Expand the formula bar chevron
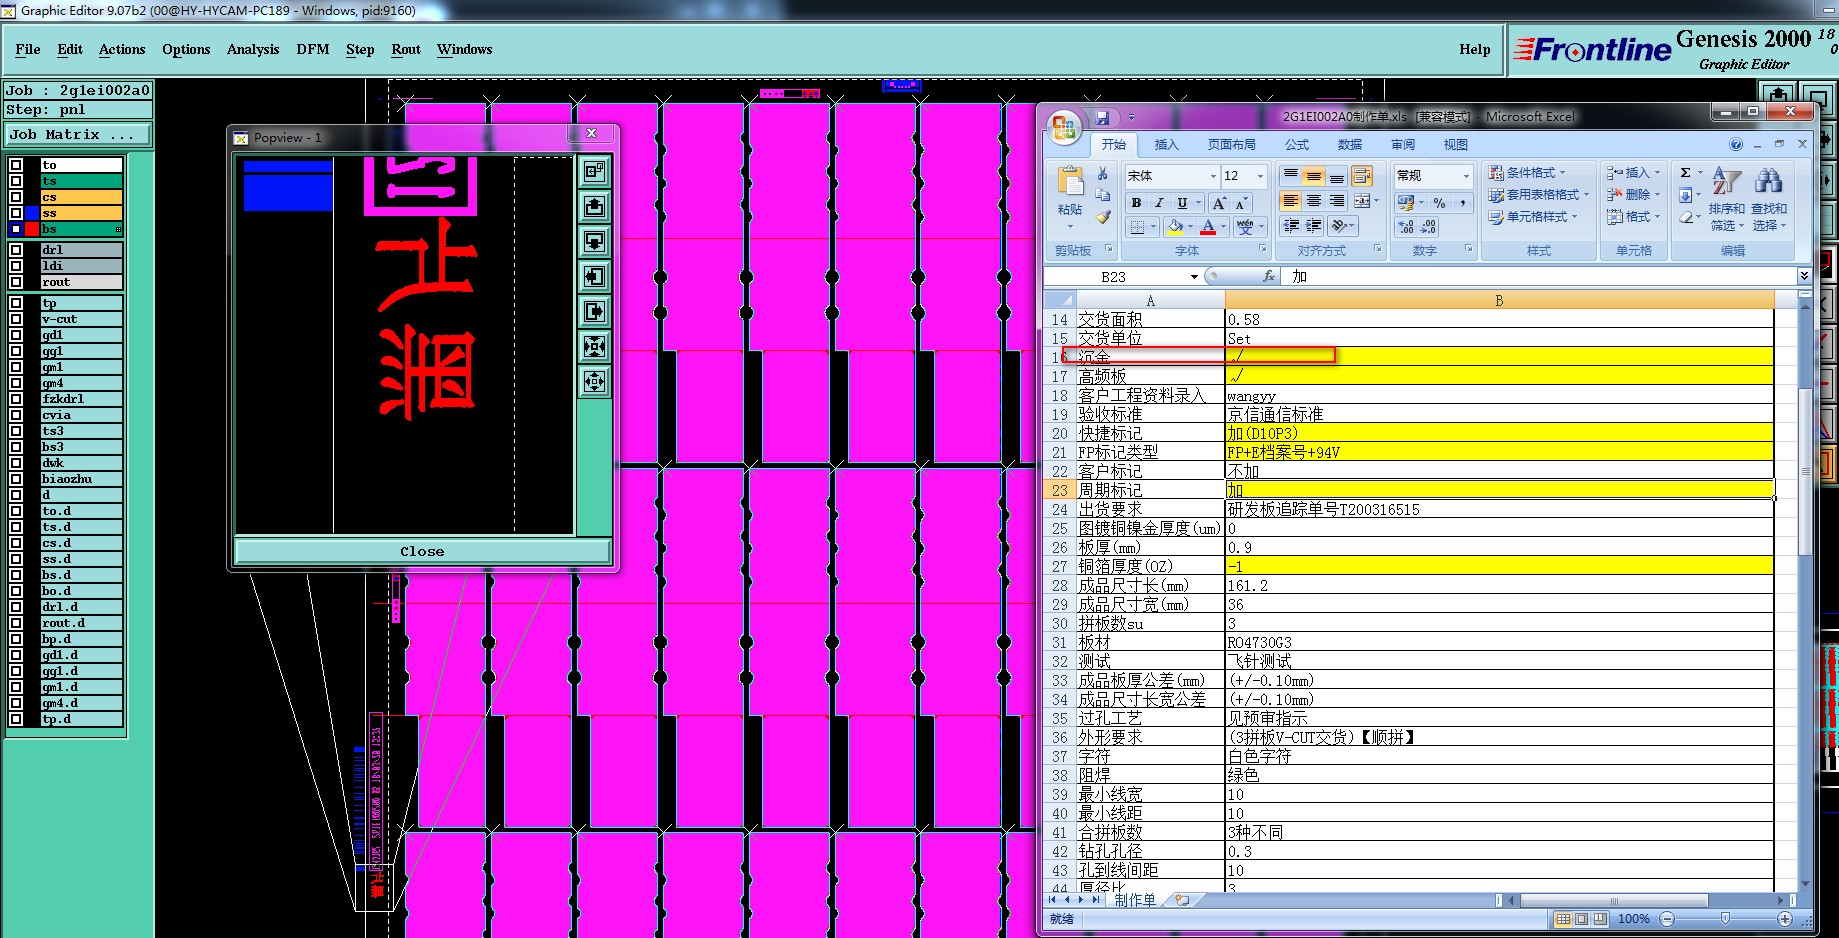This screenshot has height=938, width=1839. (1804, 276)
